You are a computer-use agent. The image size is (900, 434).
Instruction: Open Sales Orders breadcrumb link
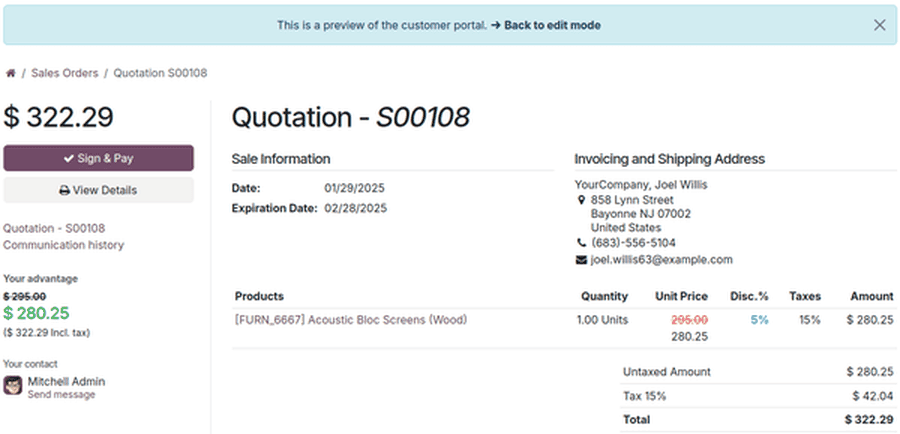point(65,73)
